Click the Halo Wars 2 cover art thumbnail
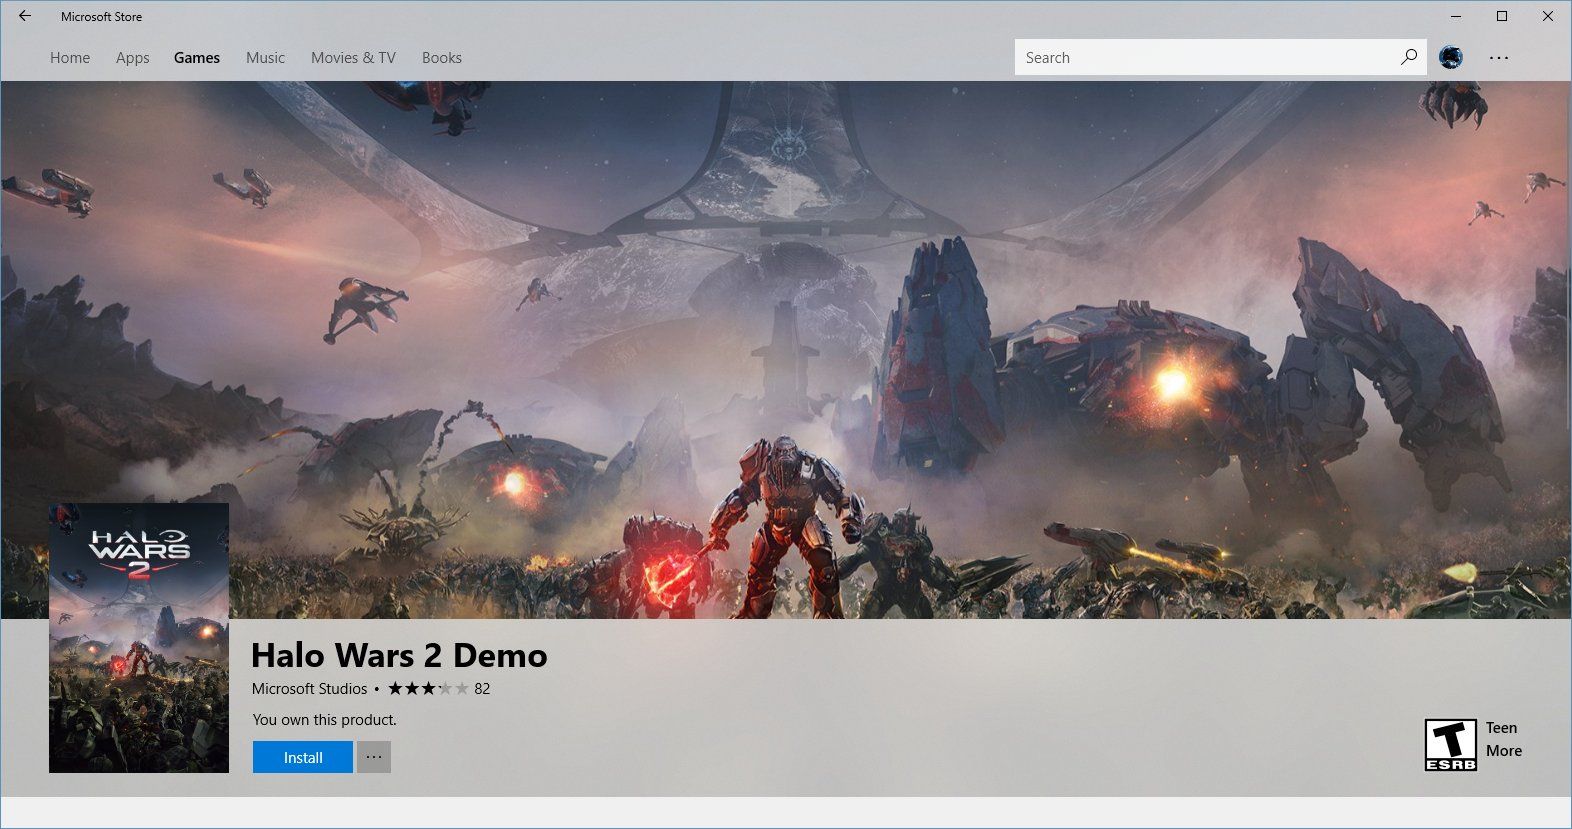 [x=139, y=638]
